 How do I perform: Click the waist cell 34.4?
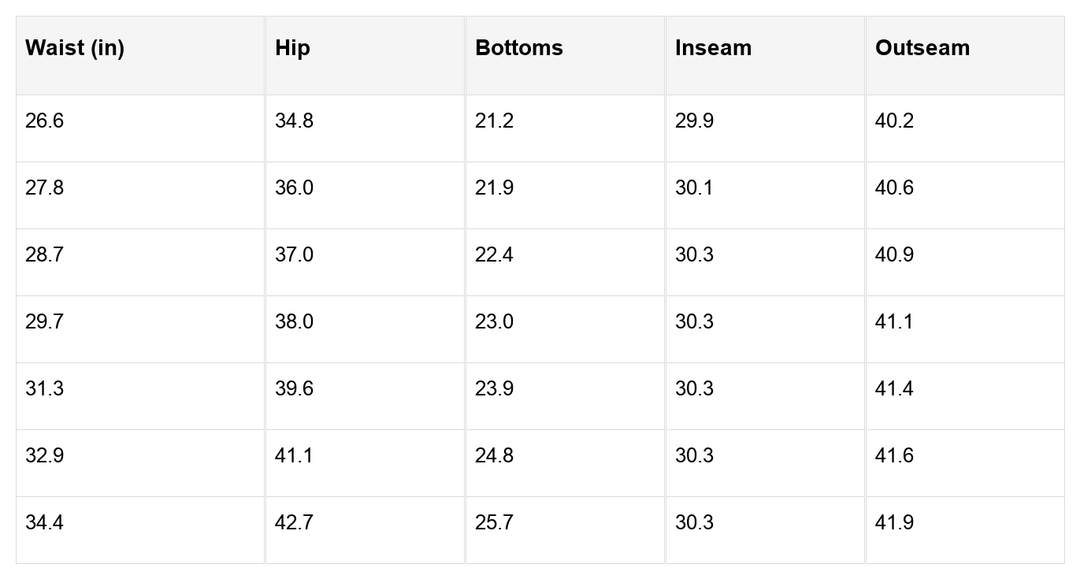tap(45, 523)
